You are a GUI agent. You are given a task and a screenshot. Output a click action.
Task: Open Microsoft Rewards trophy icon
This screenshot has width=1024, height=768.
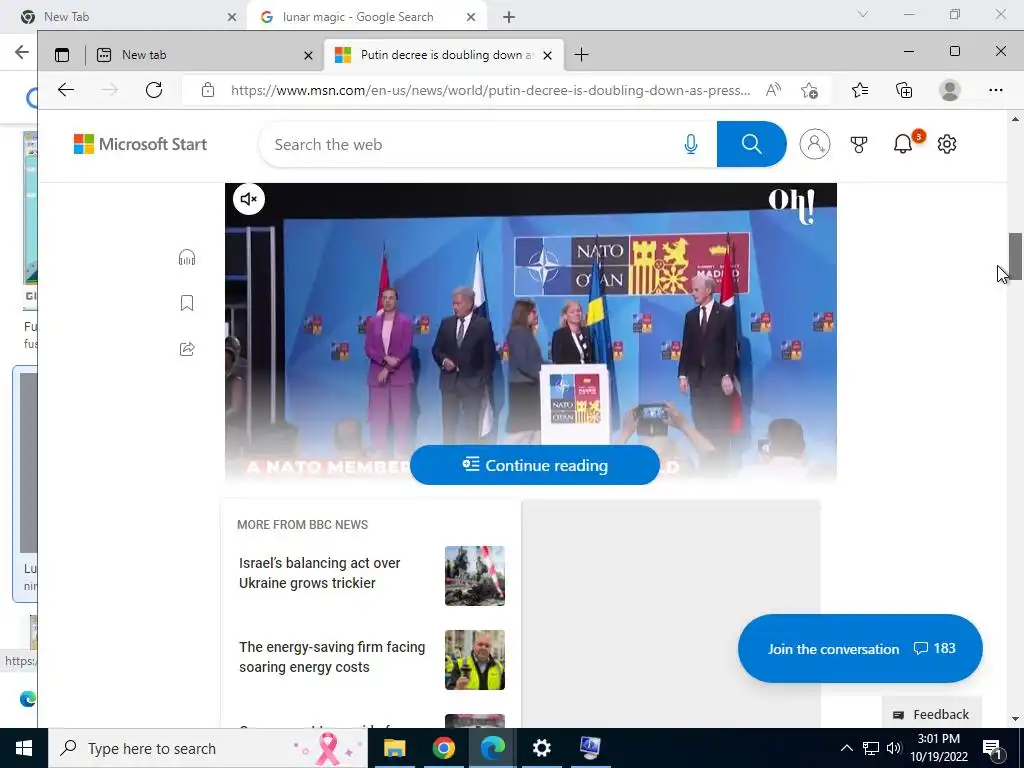click(859, 144)
